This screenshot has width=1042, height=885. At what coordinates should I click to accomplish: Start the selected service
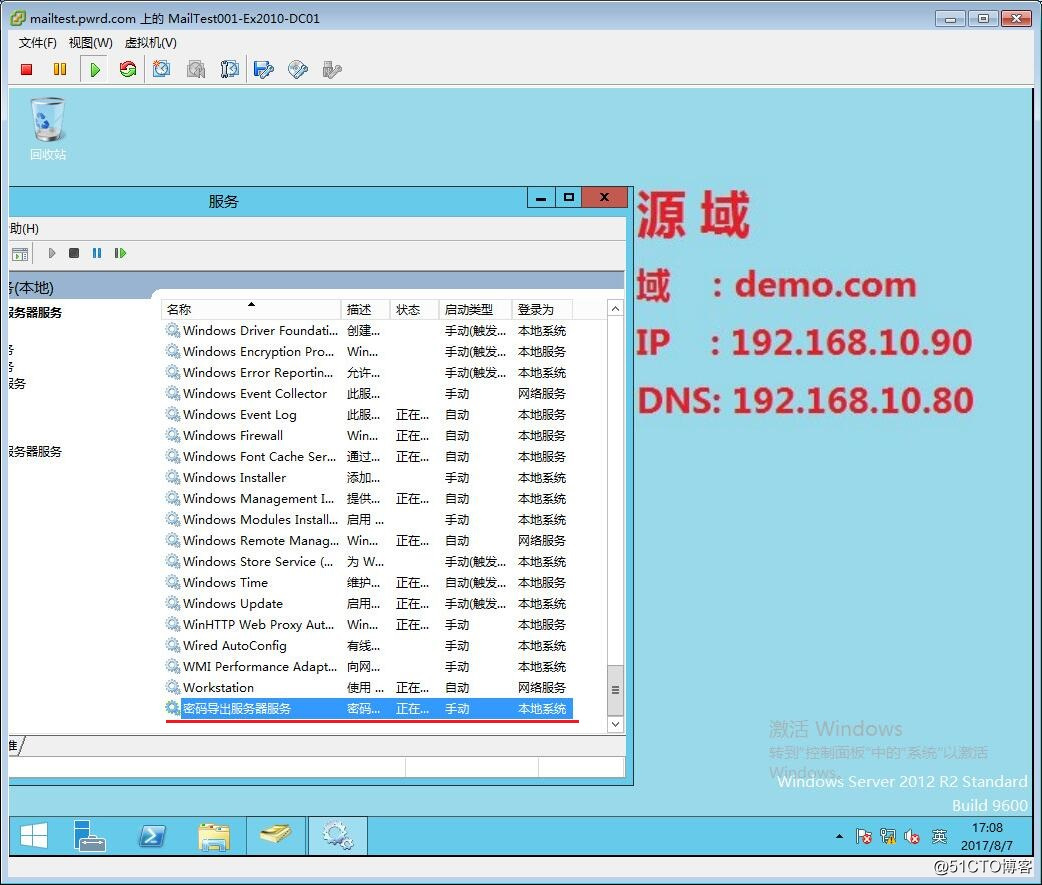52,253
